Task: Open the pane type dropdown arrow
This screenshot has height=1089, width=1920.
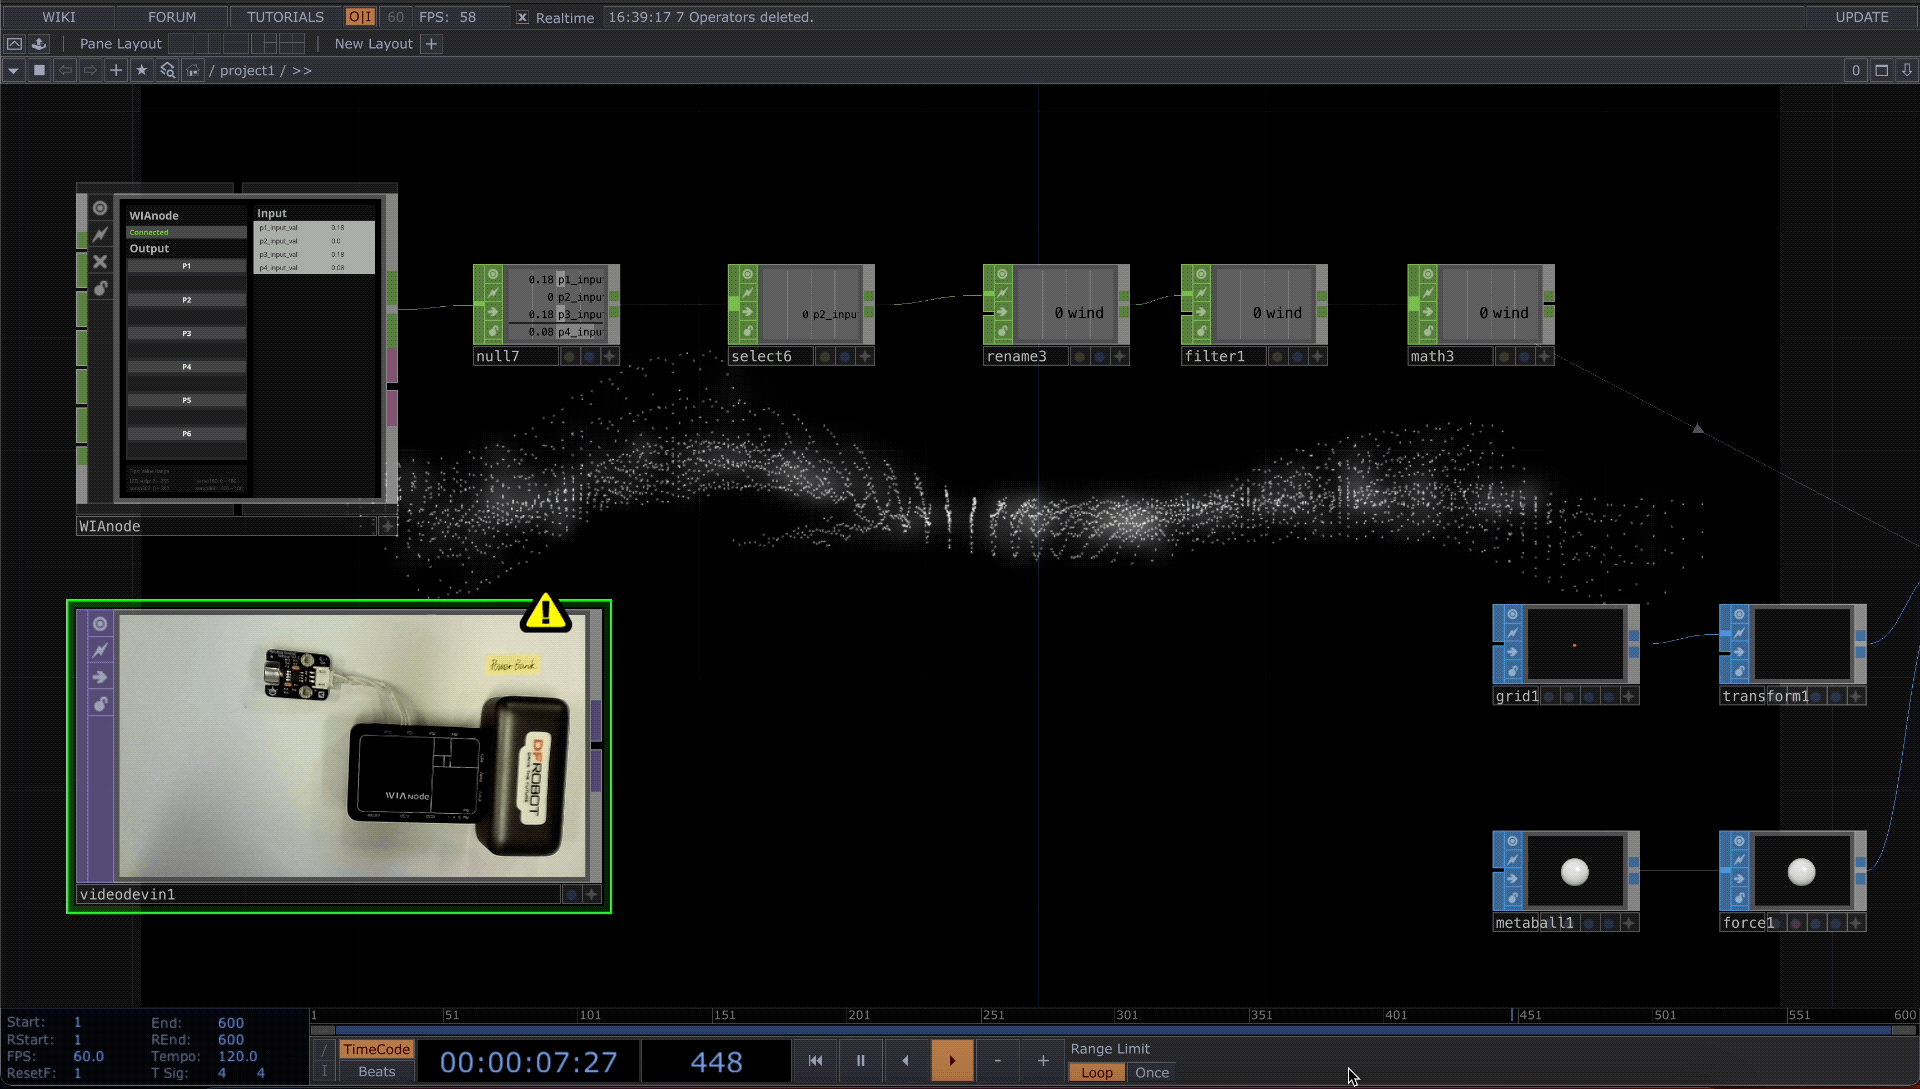Action: pyautogui.click(x=13, y=70)
